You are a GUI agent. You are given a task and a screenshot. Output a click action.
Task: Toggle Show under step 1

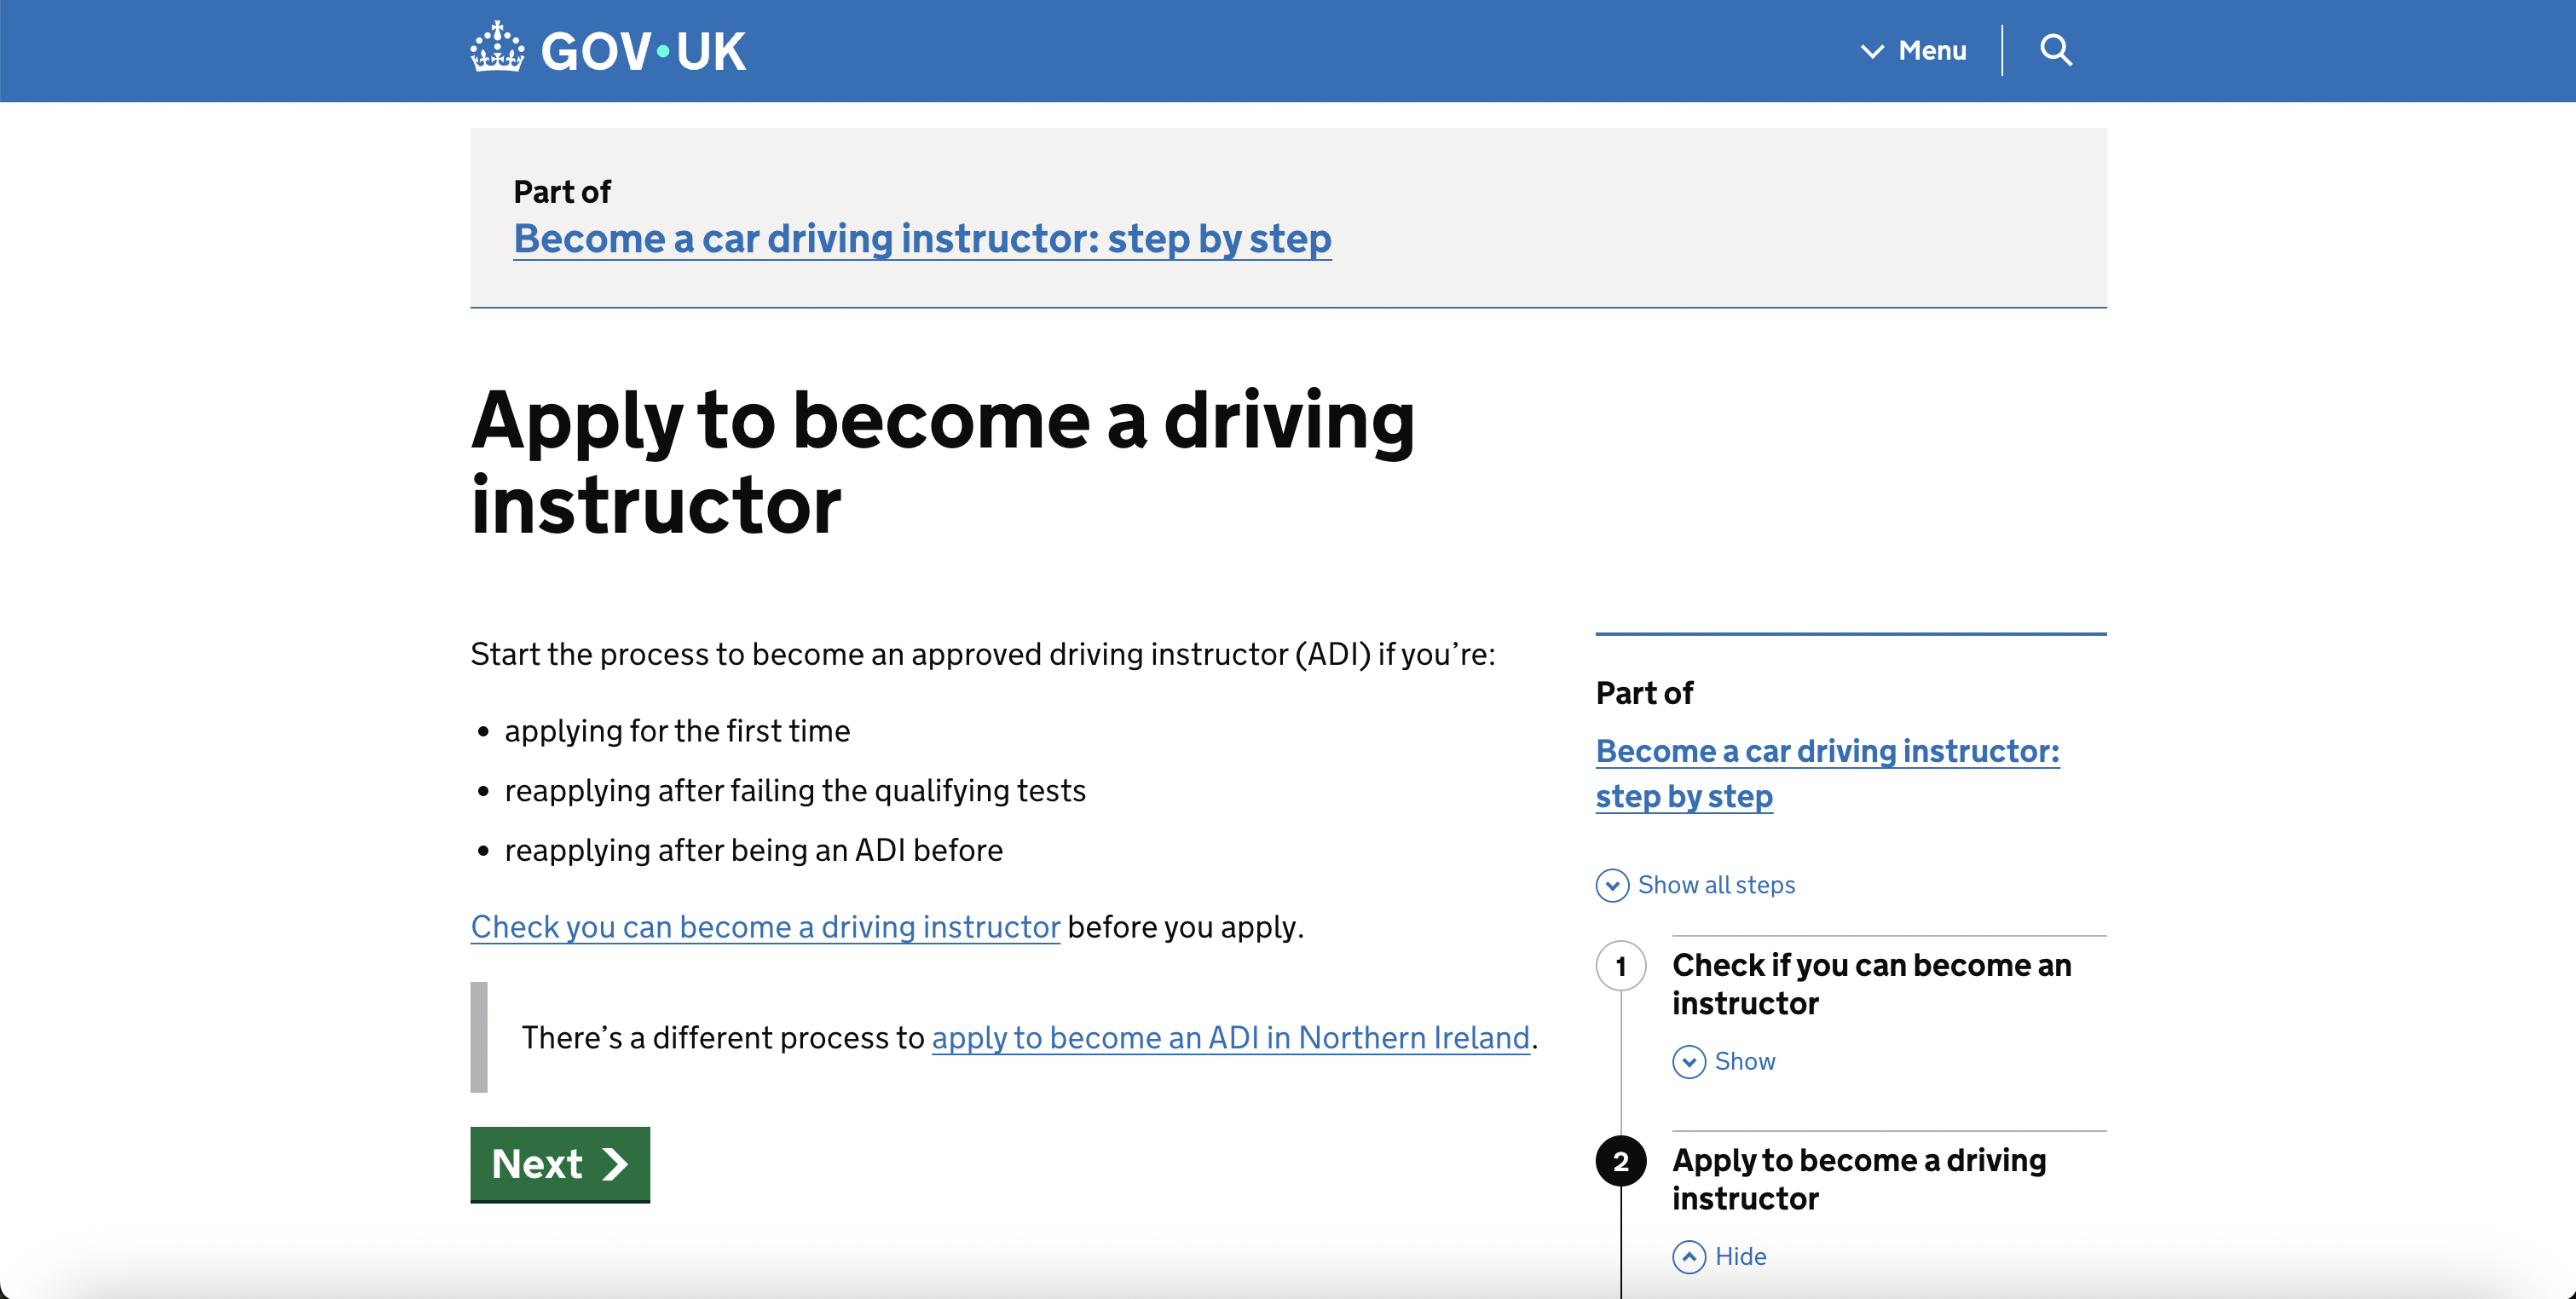pos(1744,1061)
